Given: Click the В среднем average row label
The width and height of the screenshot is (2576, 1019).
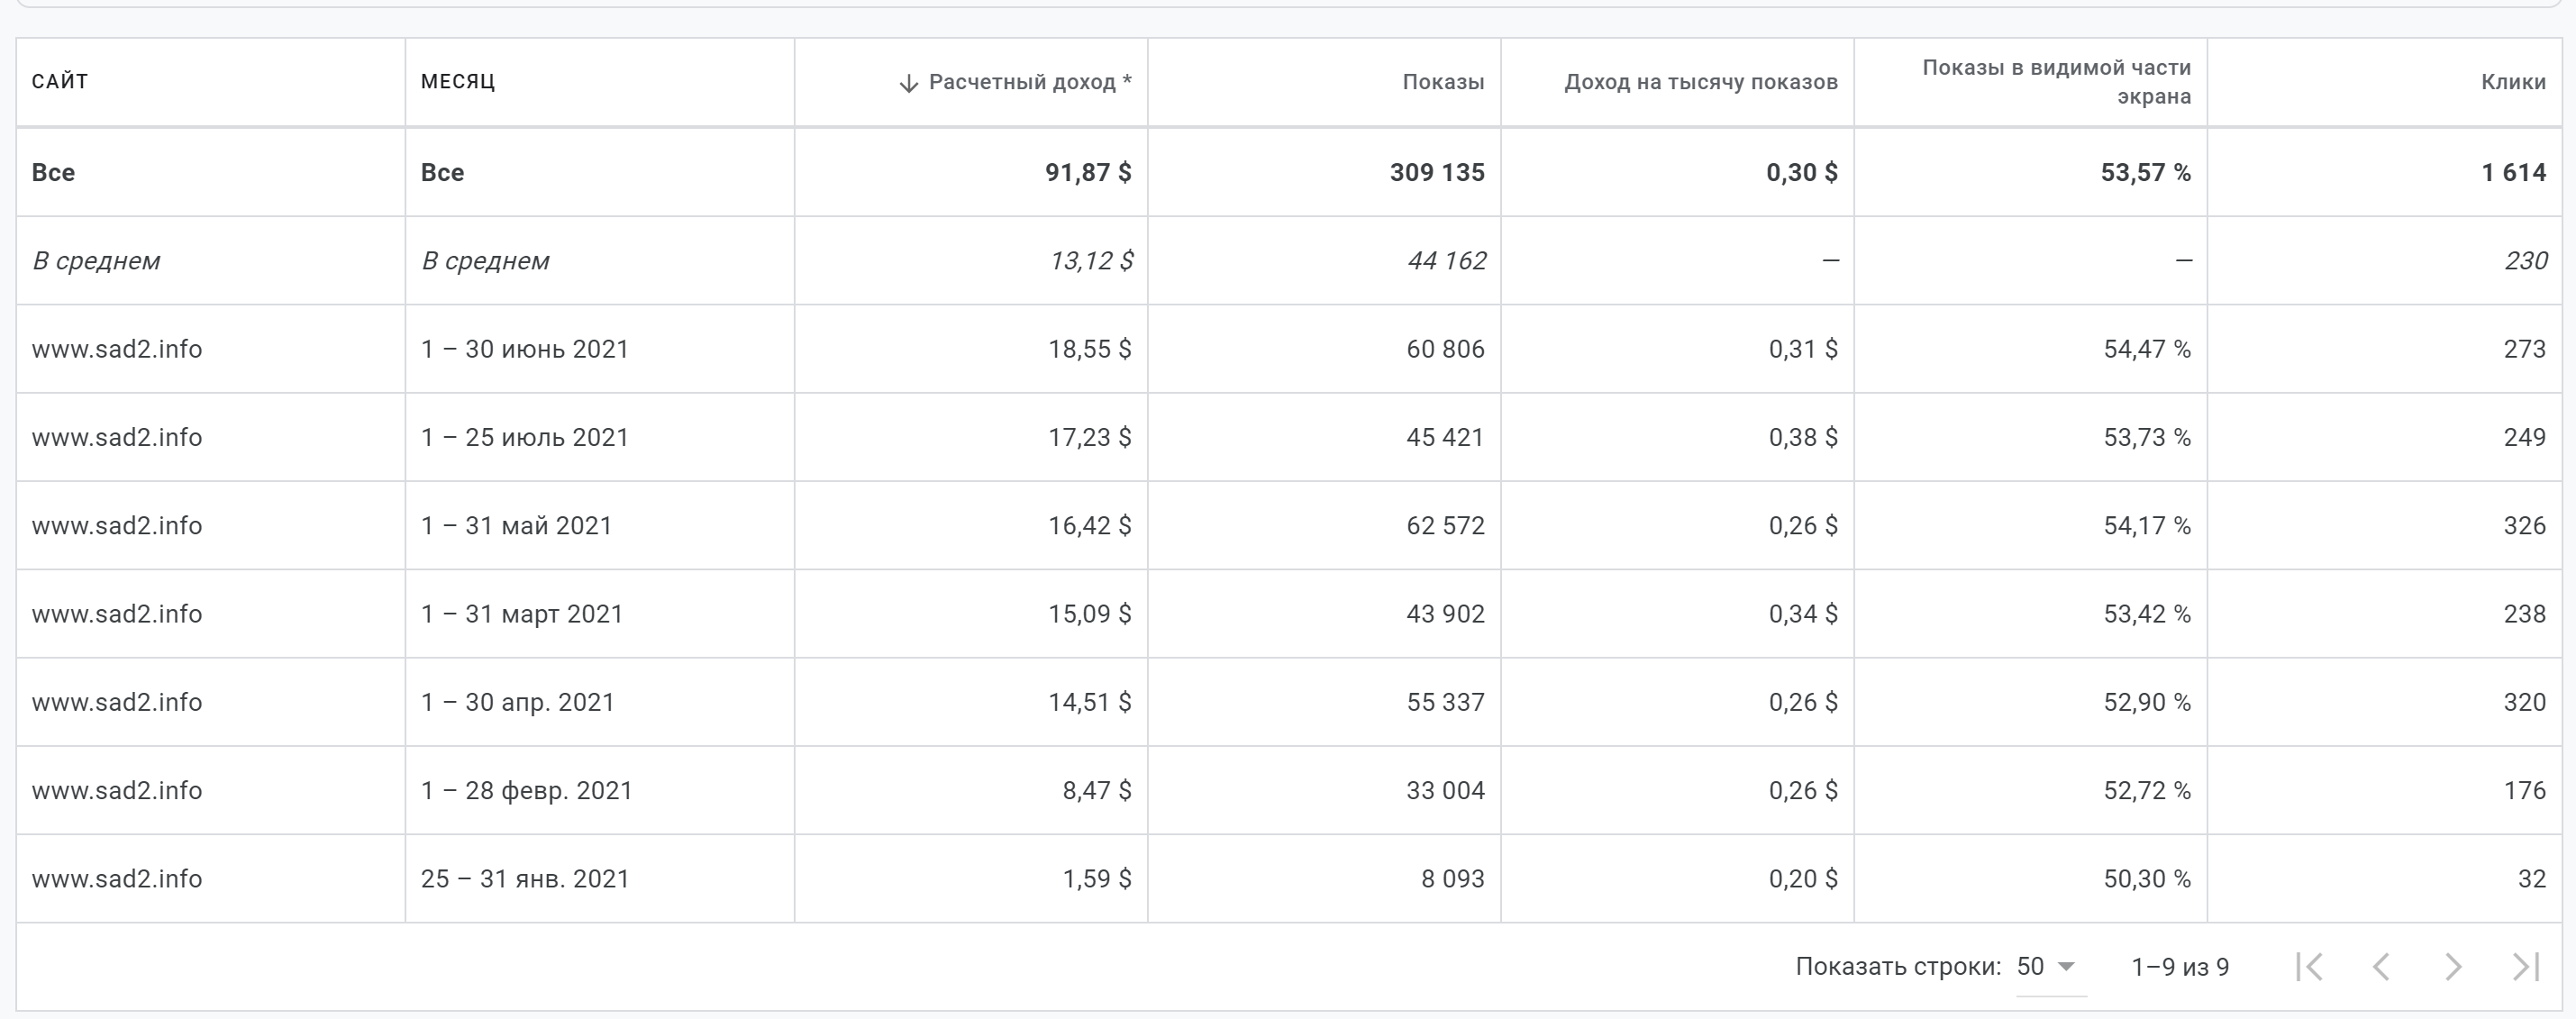Looking at the screenshot, I should (96, 261).
